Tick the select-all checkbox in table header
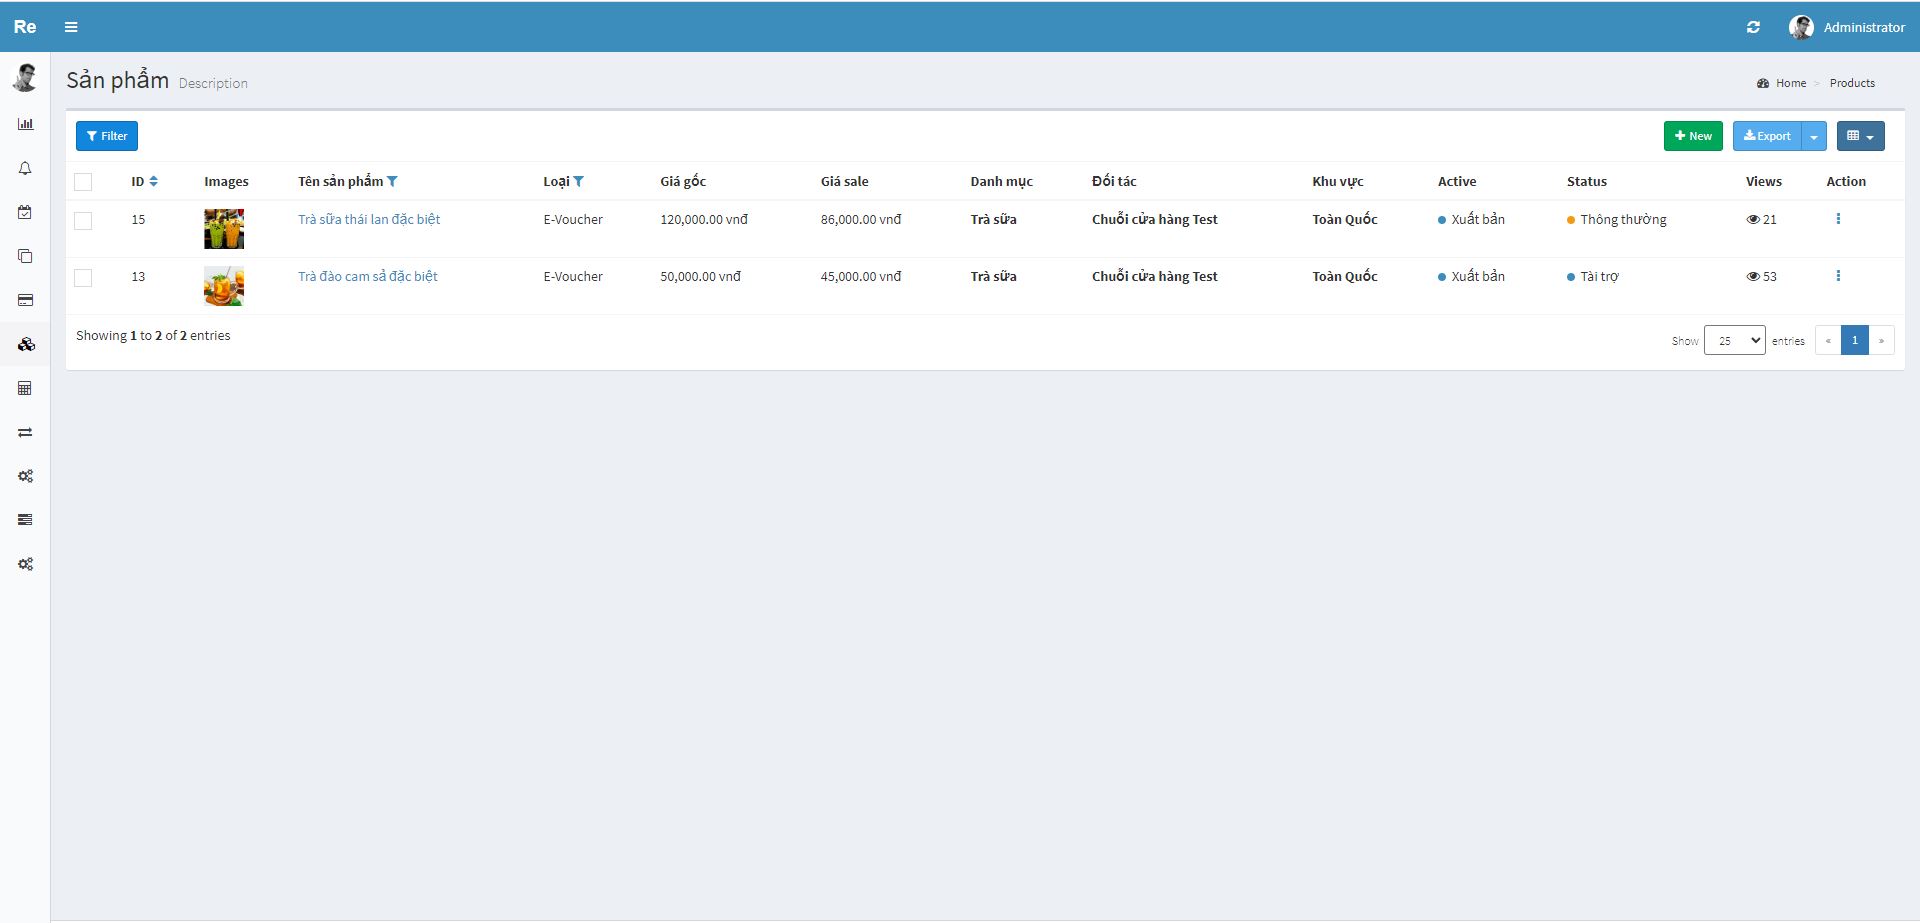Viewport: 1920px width, 923px height. click(x=83, y=181)
